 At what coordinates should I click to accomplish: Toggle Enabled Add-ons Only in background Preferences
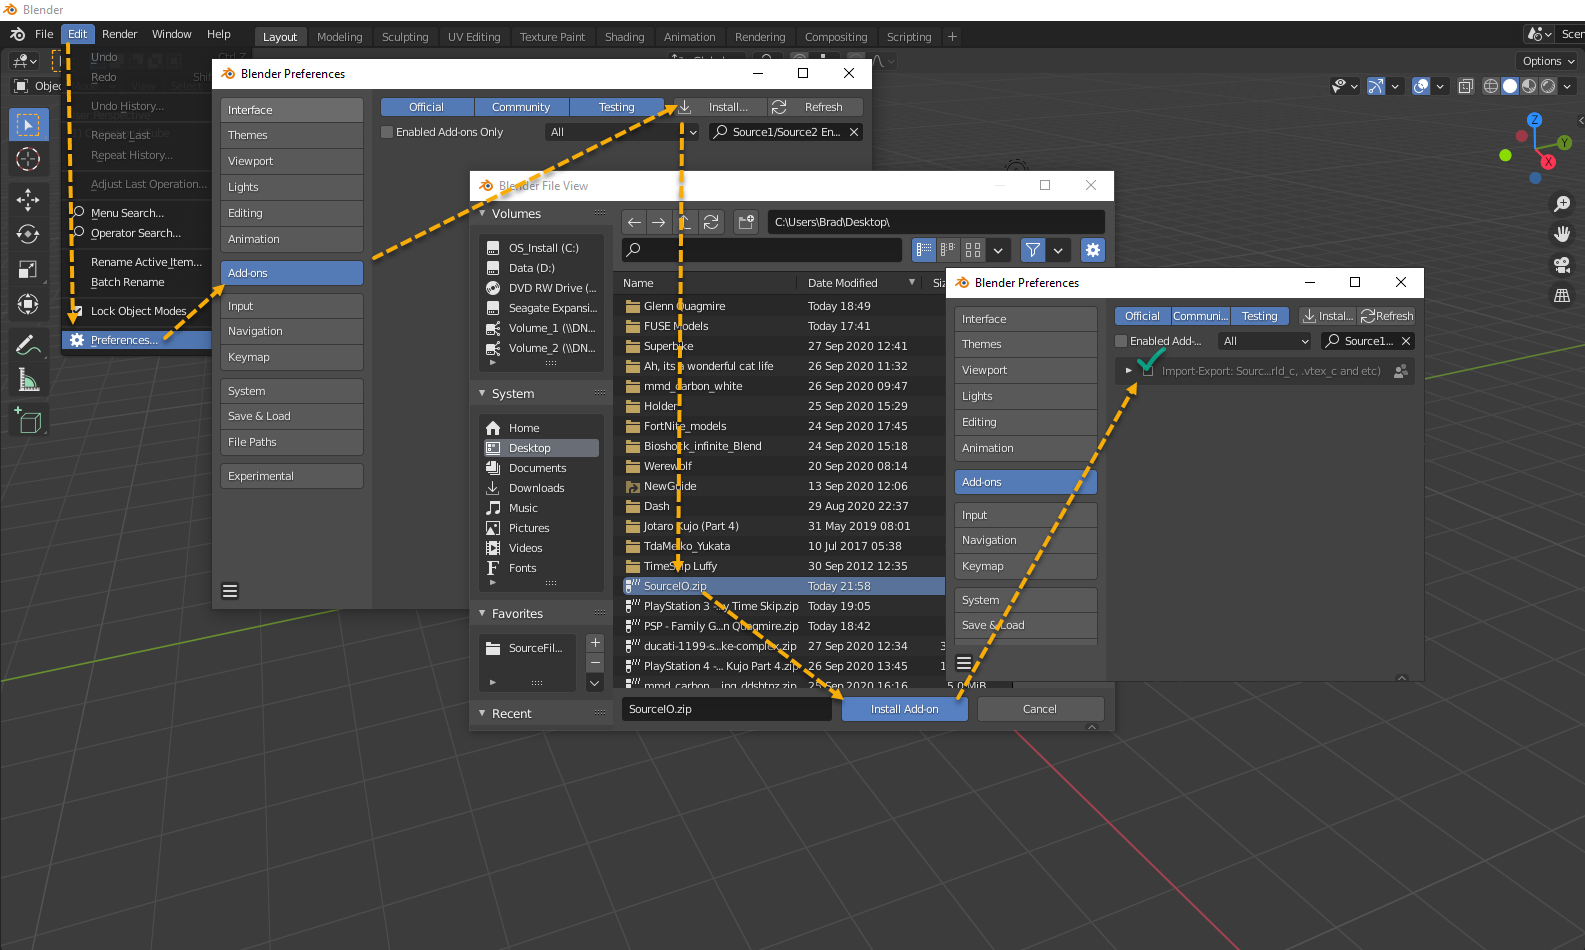coord(387,132)
